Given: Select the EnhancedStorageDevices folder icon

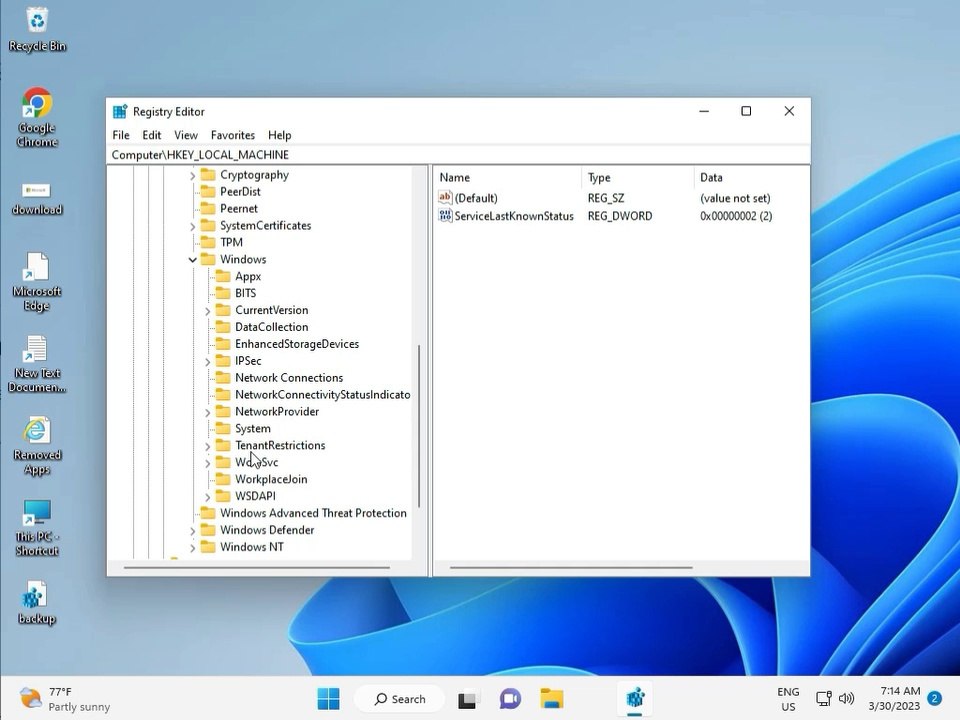Looking at the screenshot, I should click(223, 344).
